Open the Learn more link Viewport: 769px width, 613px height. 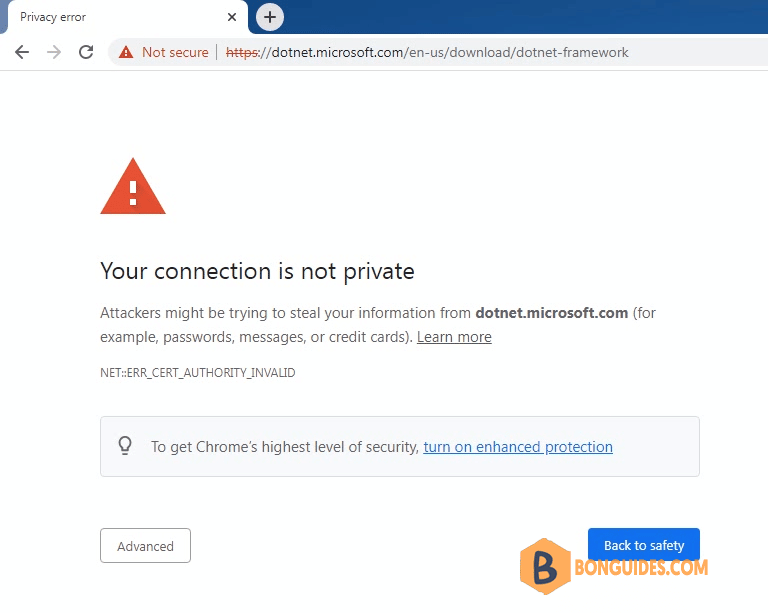click(x=454, y=337)
